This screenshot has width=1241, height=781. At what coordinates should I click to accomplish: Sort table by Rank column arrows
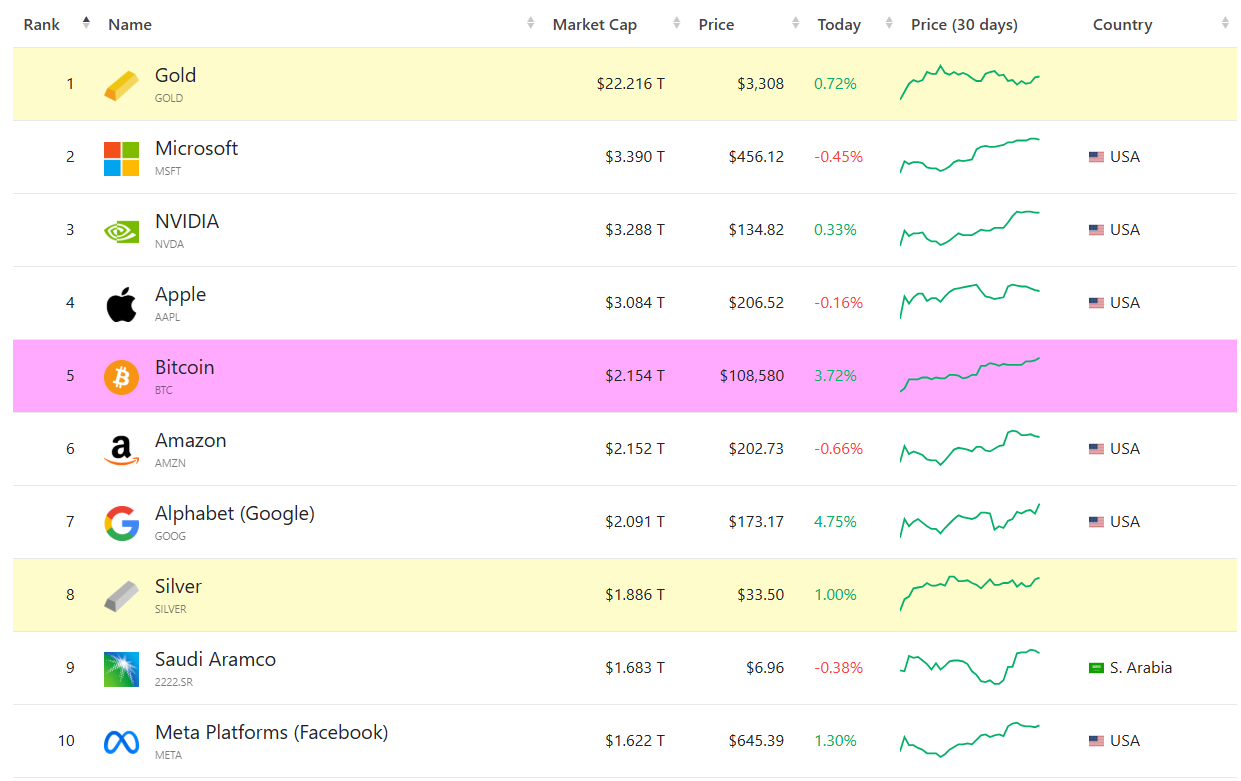(x=86, y=24)
